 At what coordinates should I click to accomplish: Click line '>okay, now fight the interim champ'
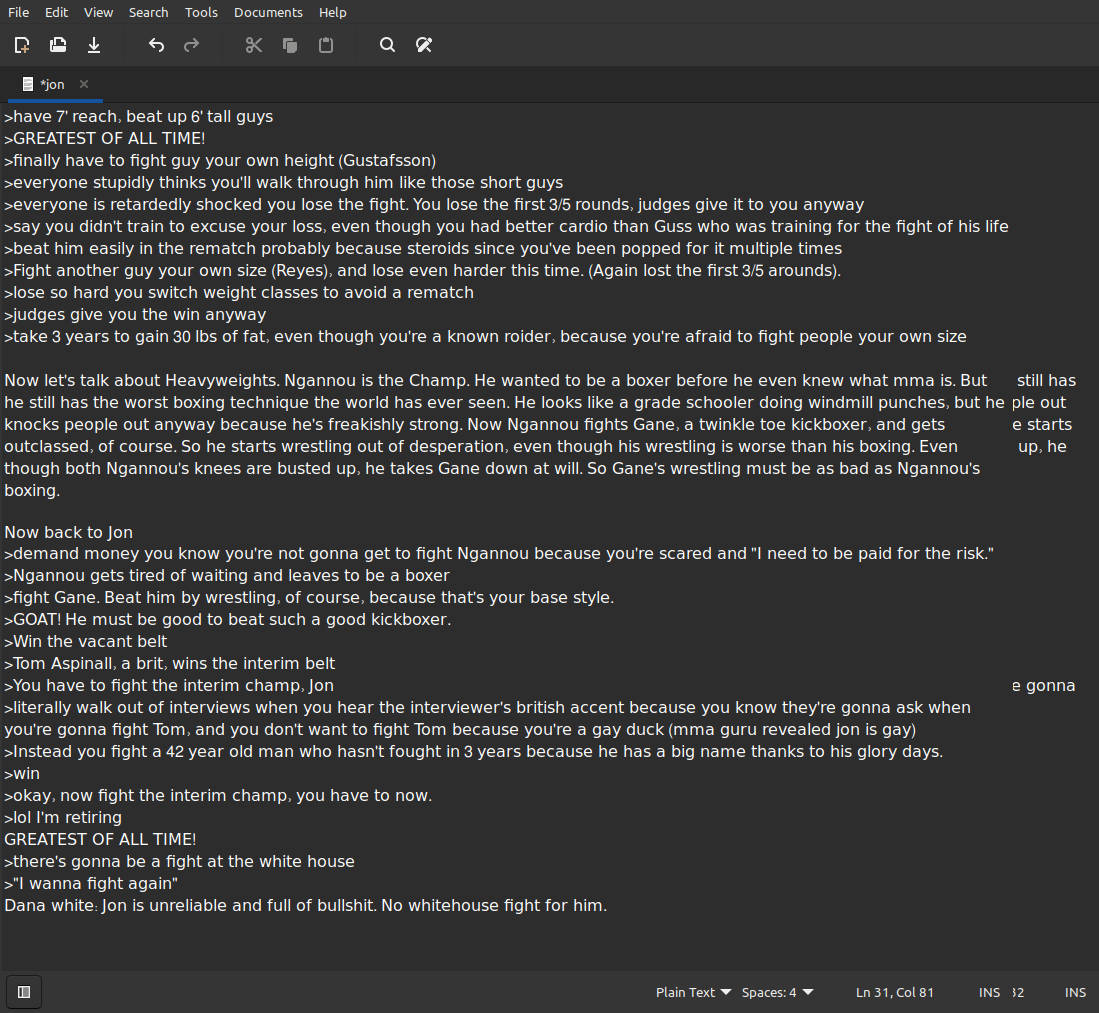tap(218, 796)
